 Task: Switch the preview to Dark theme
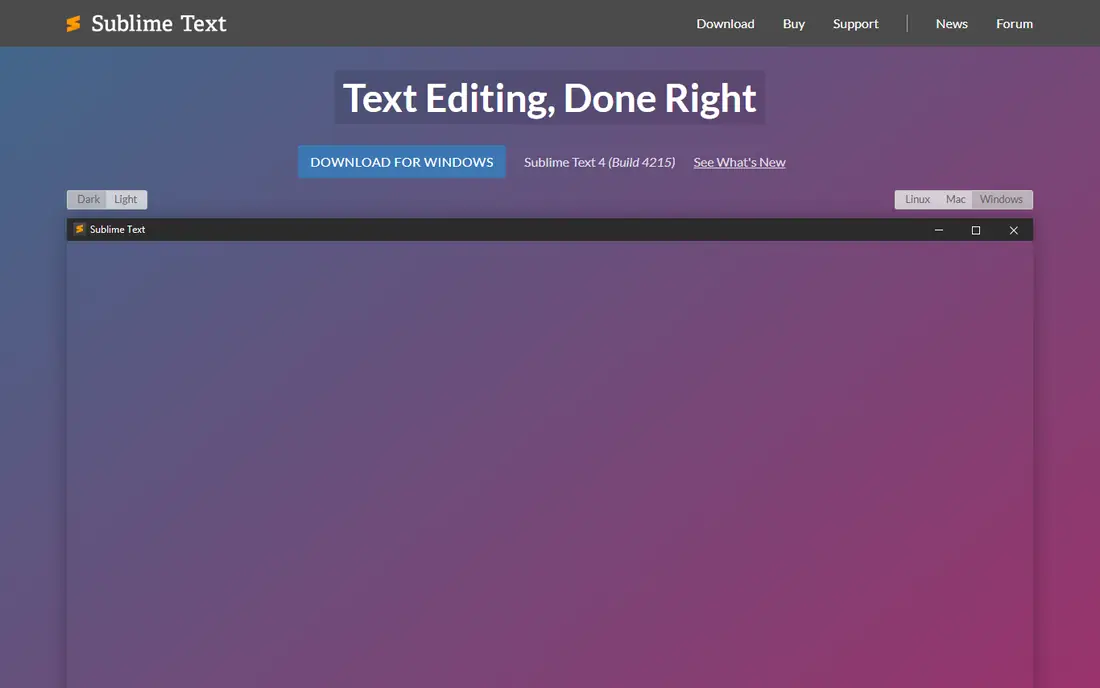coord(88,199)
